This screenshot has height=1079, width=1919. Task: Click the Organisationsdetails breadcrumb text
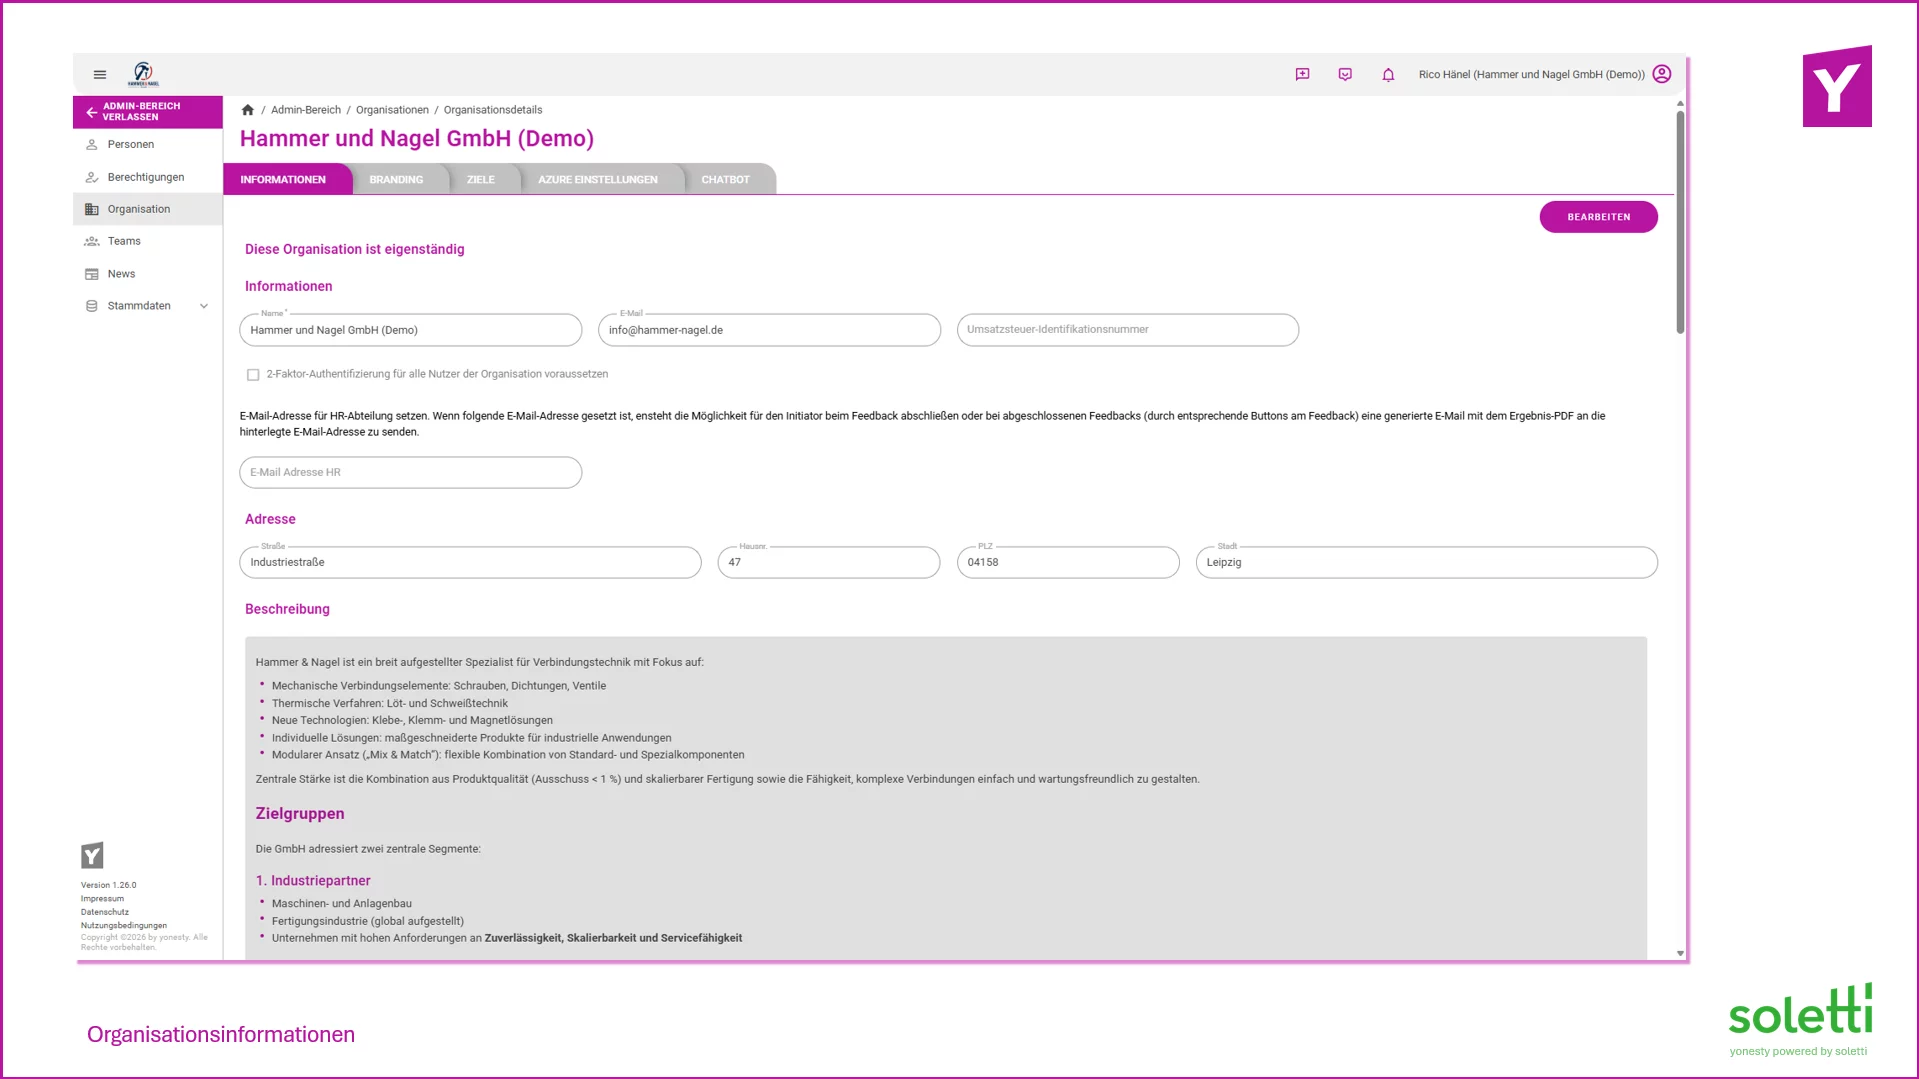(x=493, y=110)
